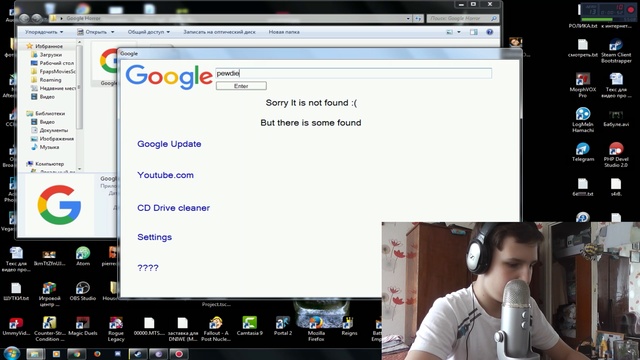Open the Telegram desktop shortcut

point(582,152)
